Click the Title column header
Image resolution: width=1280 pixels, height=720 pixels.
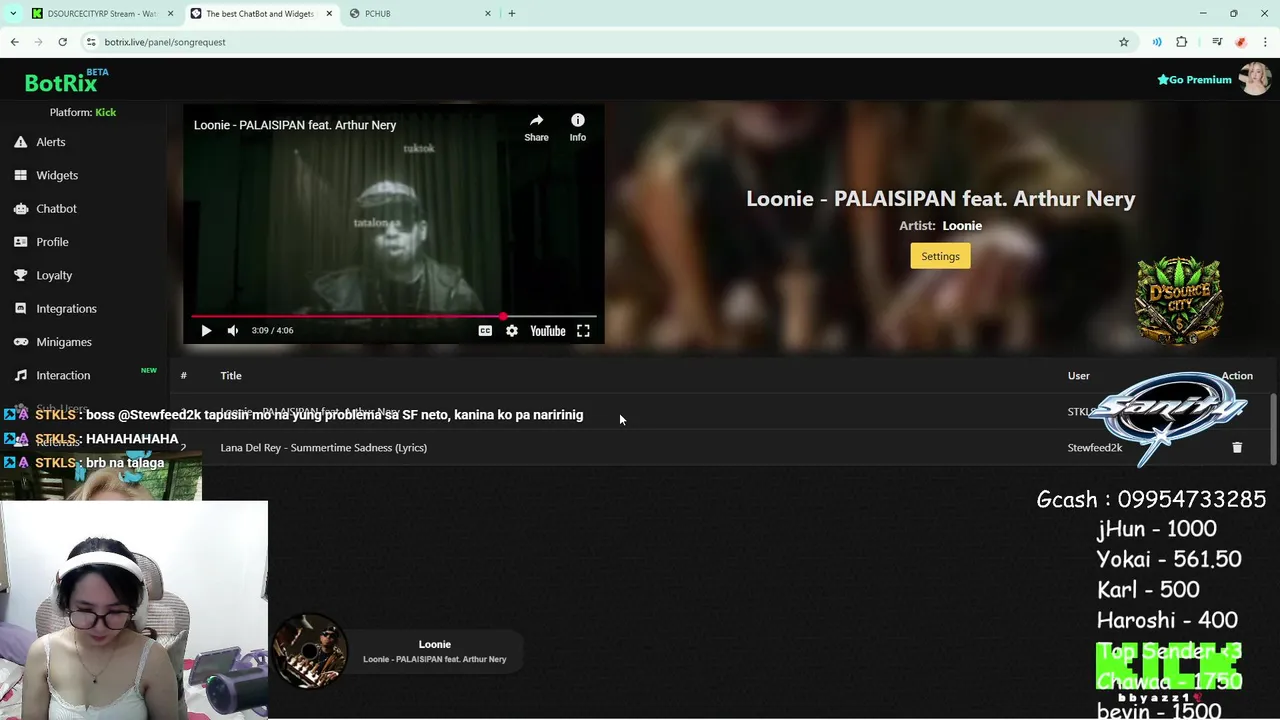click(x=231, y=376)
